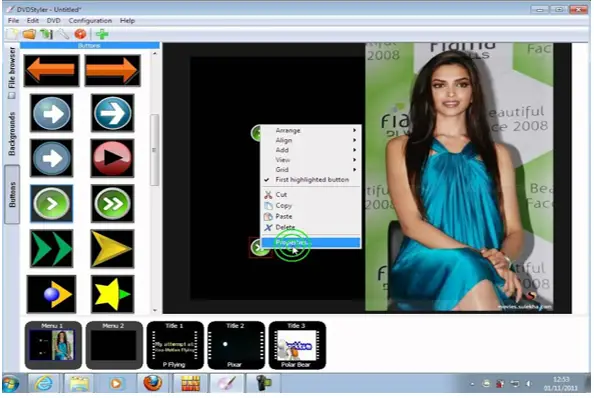Click the woman photo on the menu canvas
Viewport: 594px width, 398px height.
point(459,177)
